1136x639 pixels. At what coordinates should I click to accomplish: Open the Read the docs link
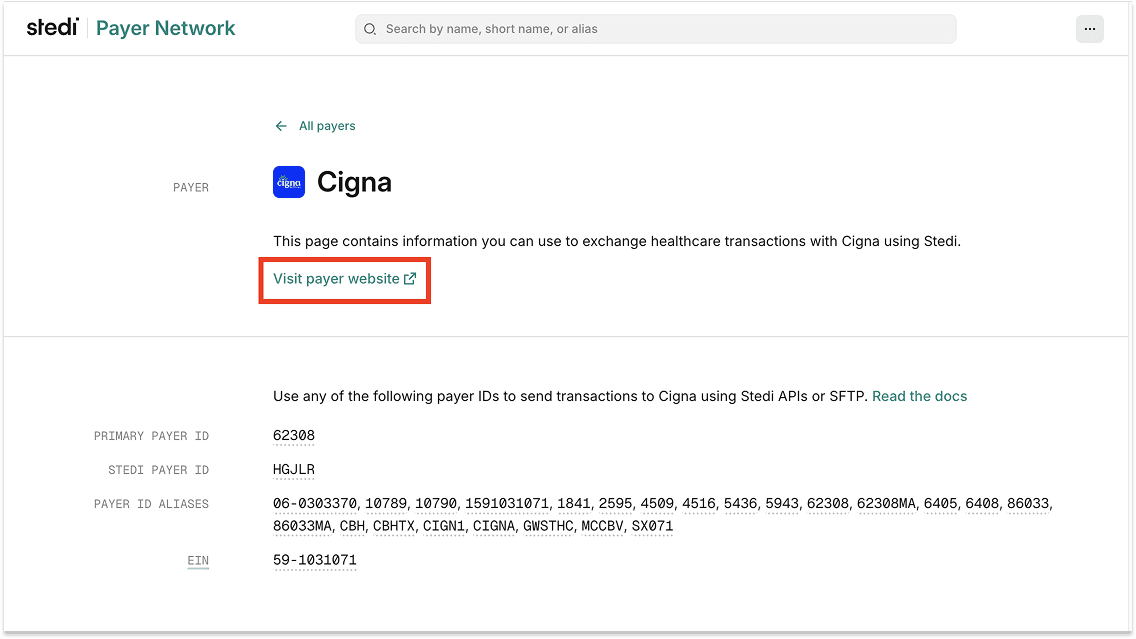[919, 396]
